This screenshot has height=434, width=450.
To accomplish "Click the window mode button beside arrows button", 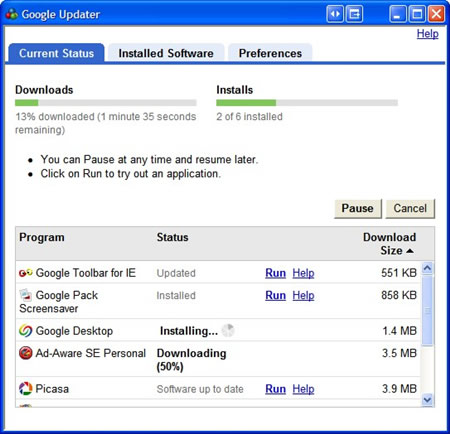I will tap(354, 14).
